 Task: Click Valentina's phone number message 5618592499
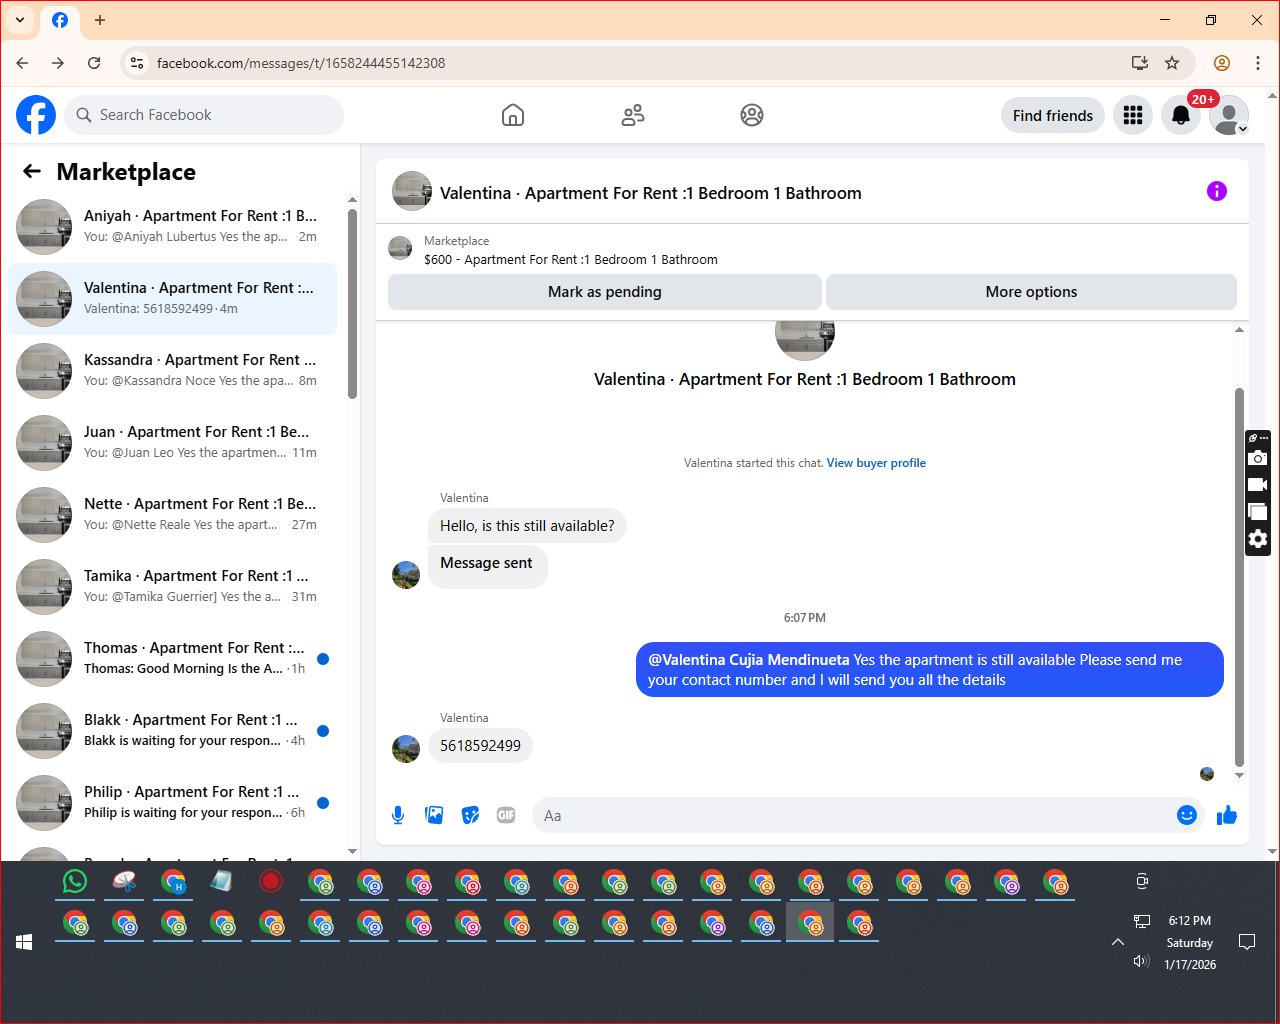(480, 746)
